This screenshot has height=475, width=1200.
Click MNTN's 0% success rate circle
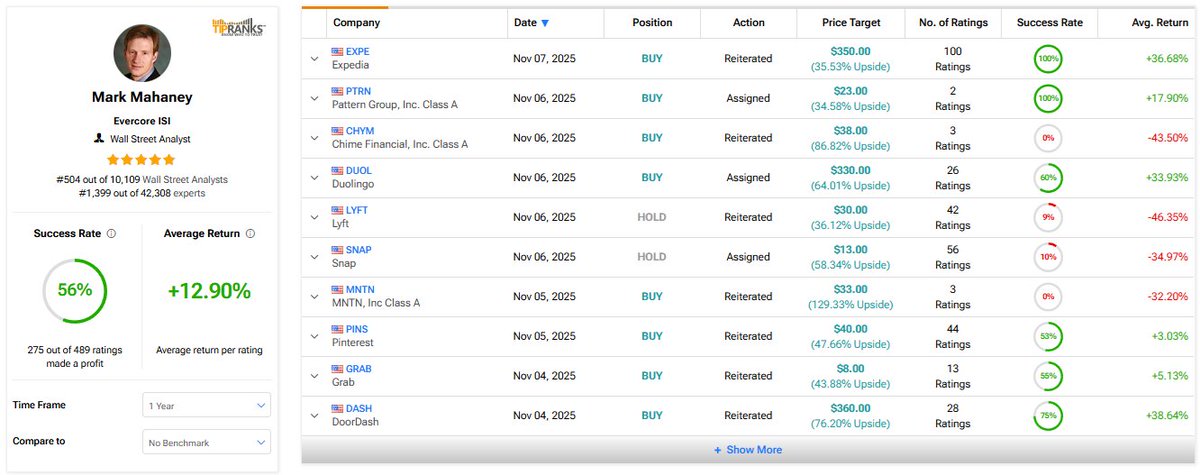click(1048, 297)
